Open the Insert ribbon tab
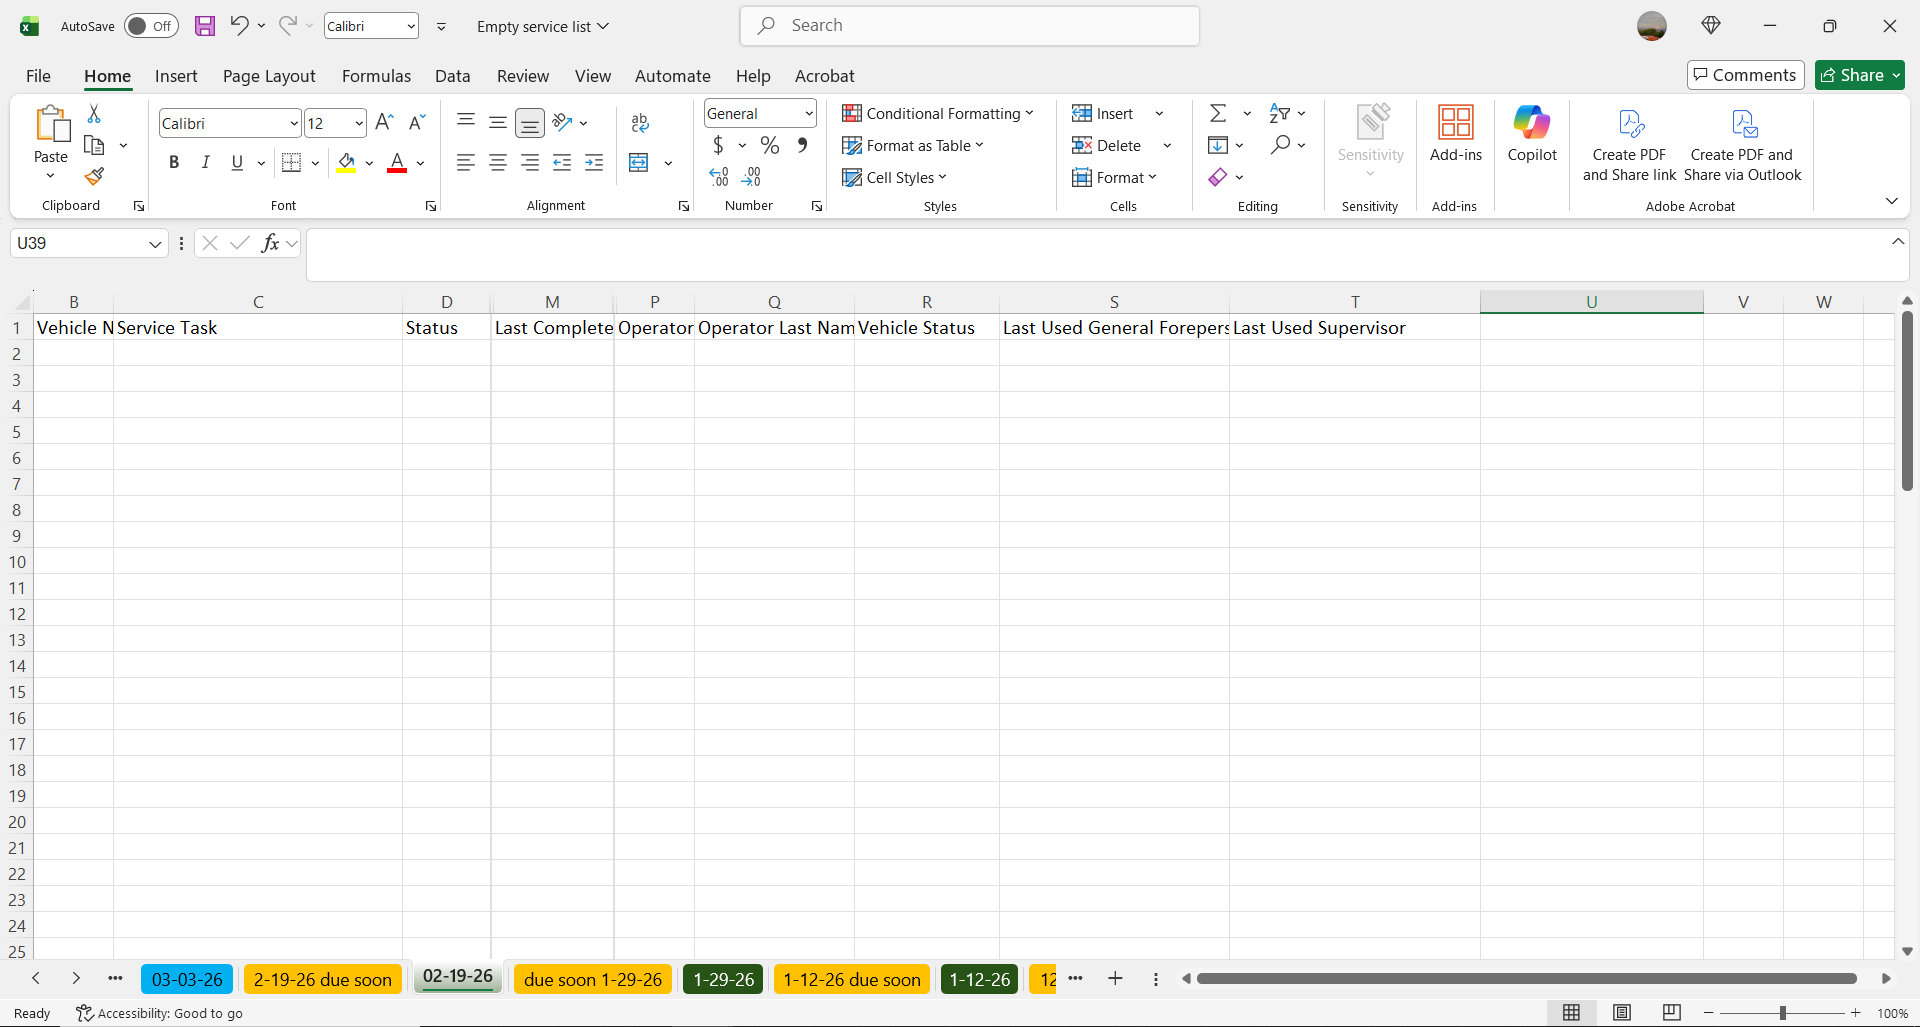This screenshot has height=1027, width=1920. pyautogui.click(x=176, y=76)
